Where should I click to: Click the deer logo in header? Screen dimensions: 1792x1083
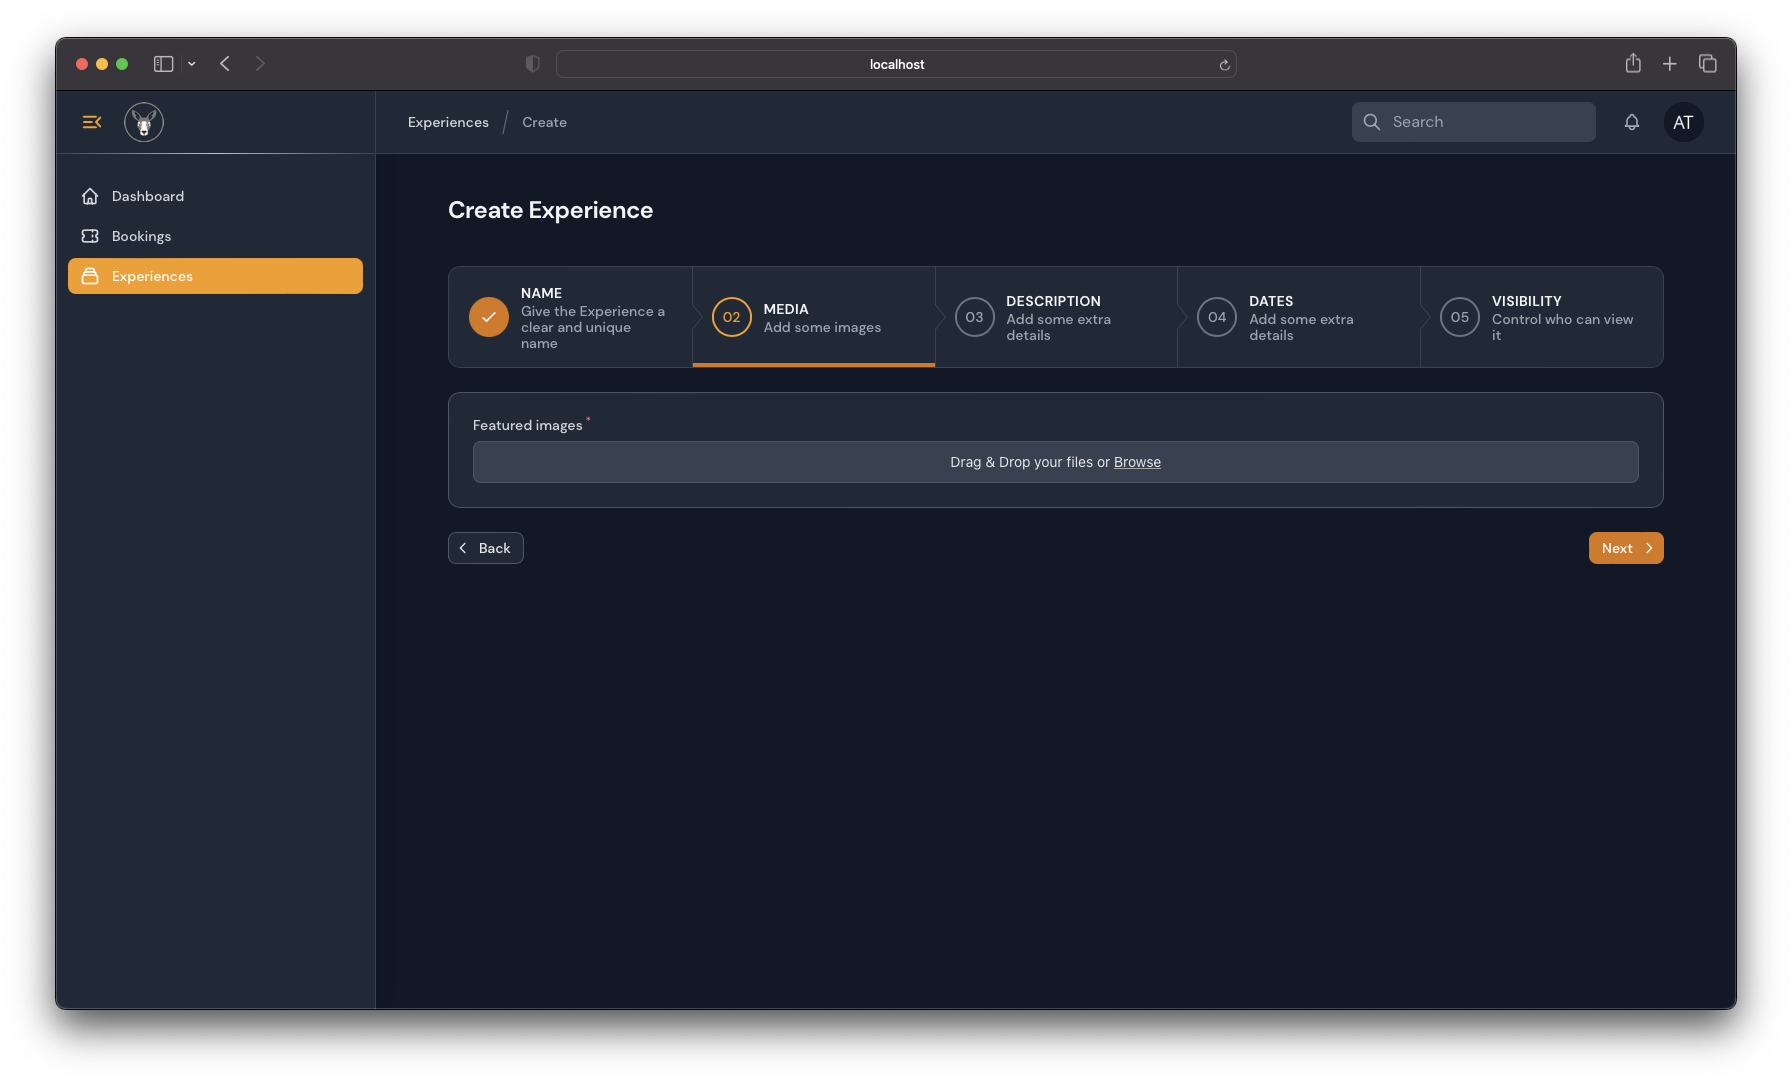coord(144,122)
